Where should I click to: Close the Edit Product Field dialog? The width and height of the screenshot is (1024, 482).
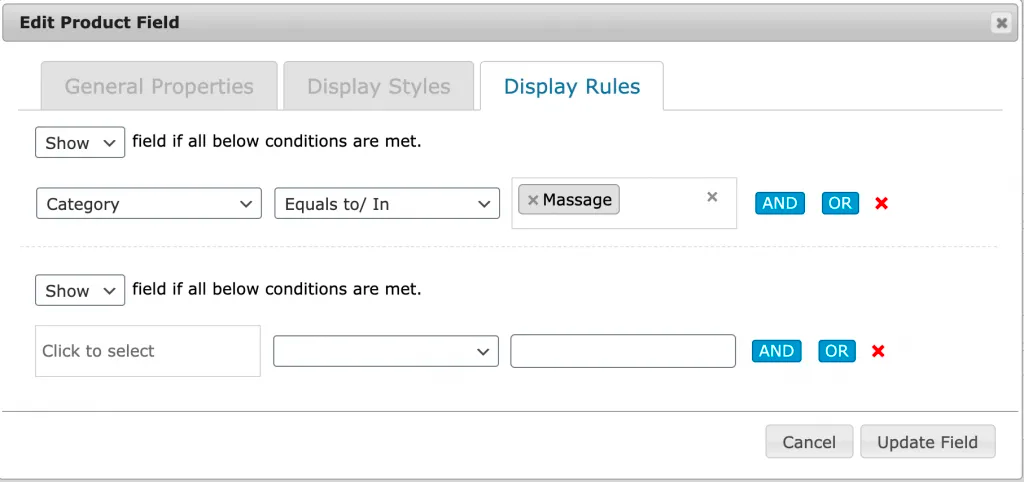(x=1001, y=23)
